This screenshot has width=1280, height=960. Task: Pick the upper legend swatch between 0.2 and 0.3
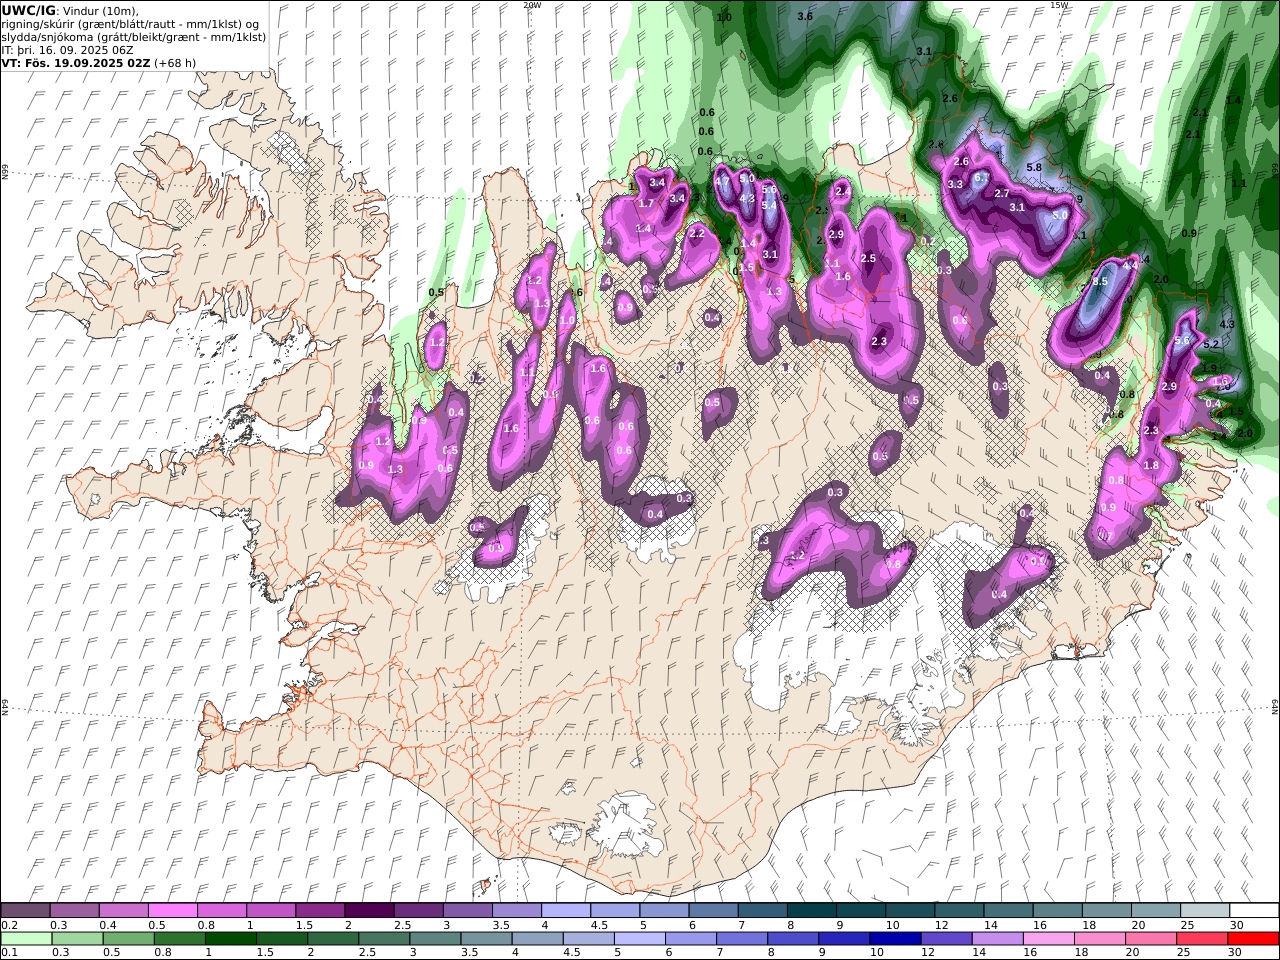point(25,911)
